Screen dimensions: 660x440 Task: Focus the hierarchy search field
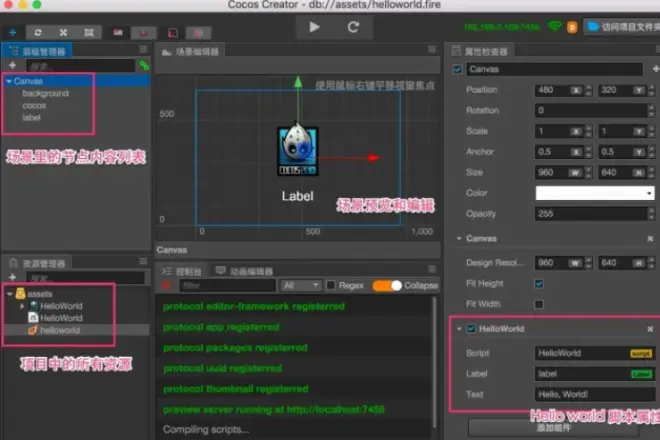pyautogui.click(x=80, y=66)
